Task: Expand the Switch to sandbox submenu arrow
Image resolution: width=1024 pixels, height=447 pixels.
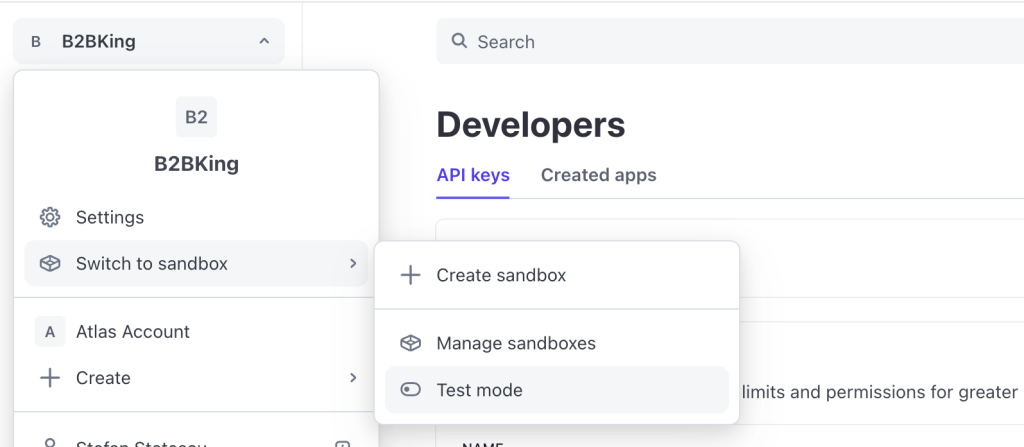Action: pyautogui.click(x=353, y=264)
